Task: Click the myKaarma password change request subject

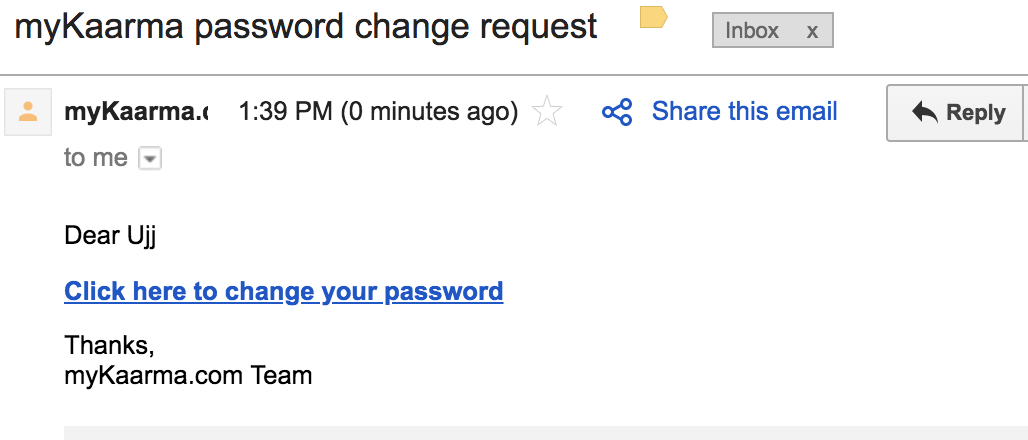Action: [306, 27]
